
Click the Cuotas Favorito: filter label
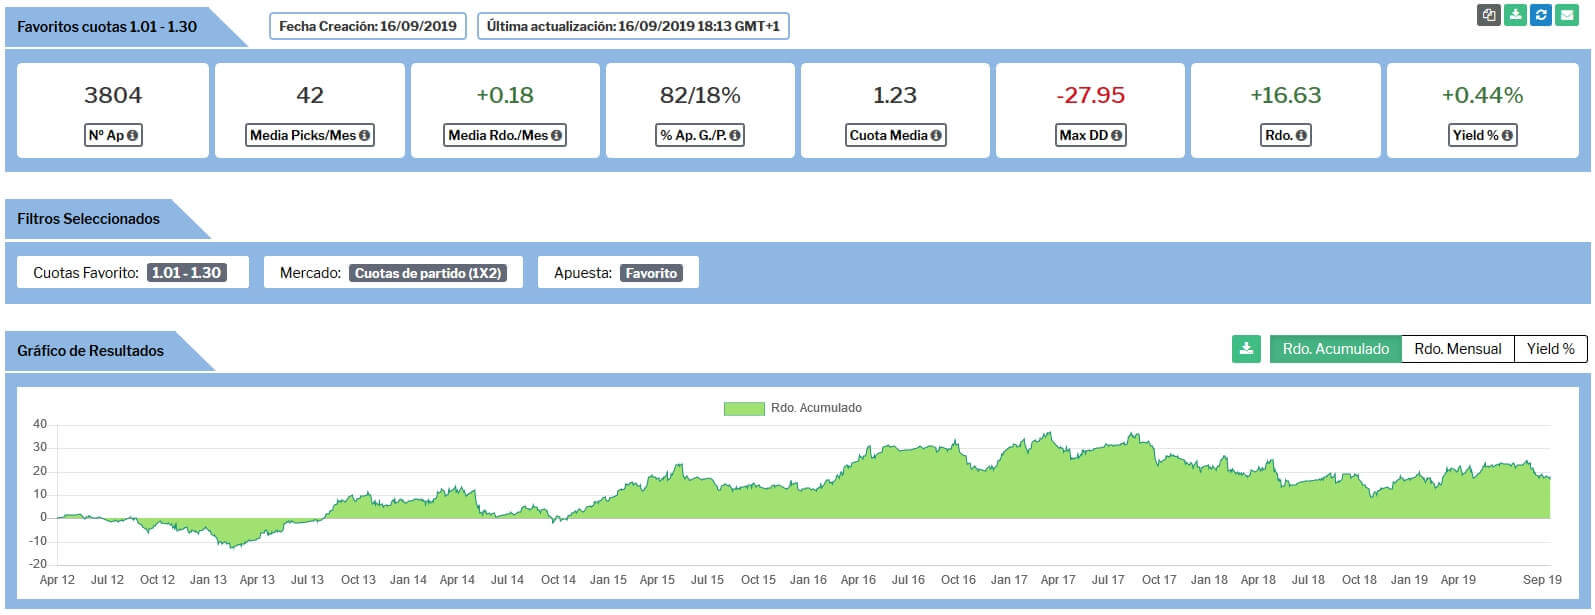point(86,272)
